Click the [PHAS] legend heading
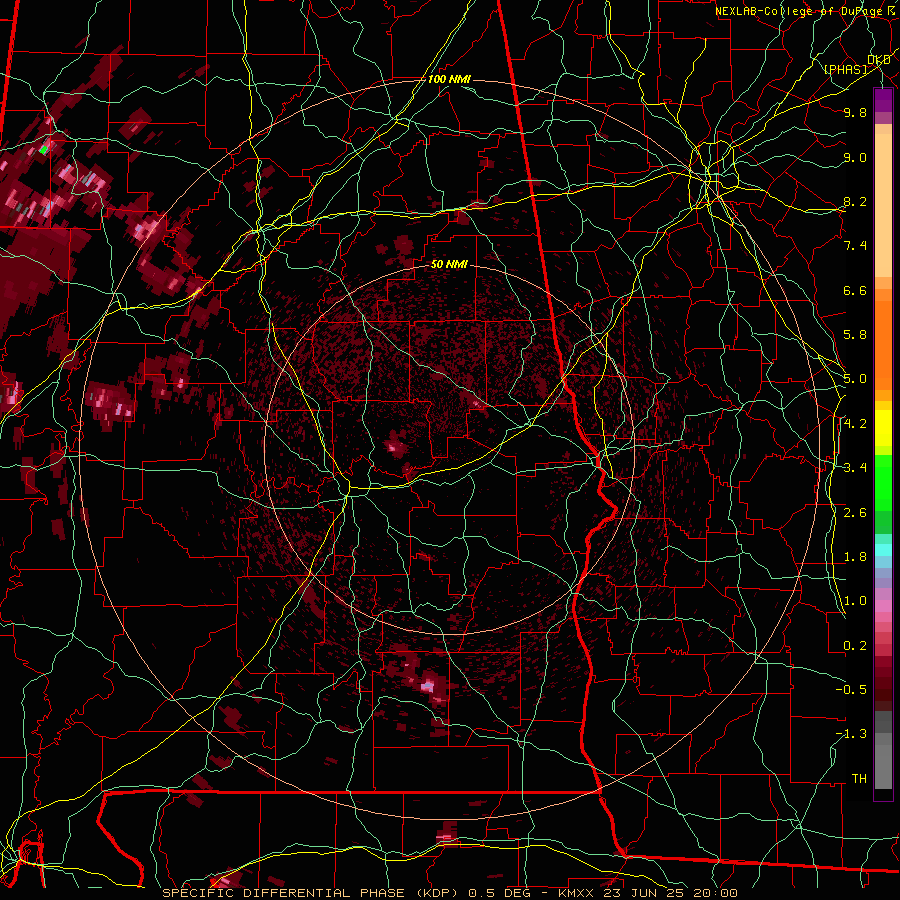Viewport: 900px width, 900px height. click(x=845, y=69)
